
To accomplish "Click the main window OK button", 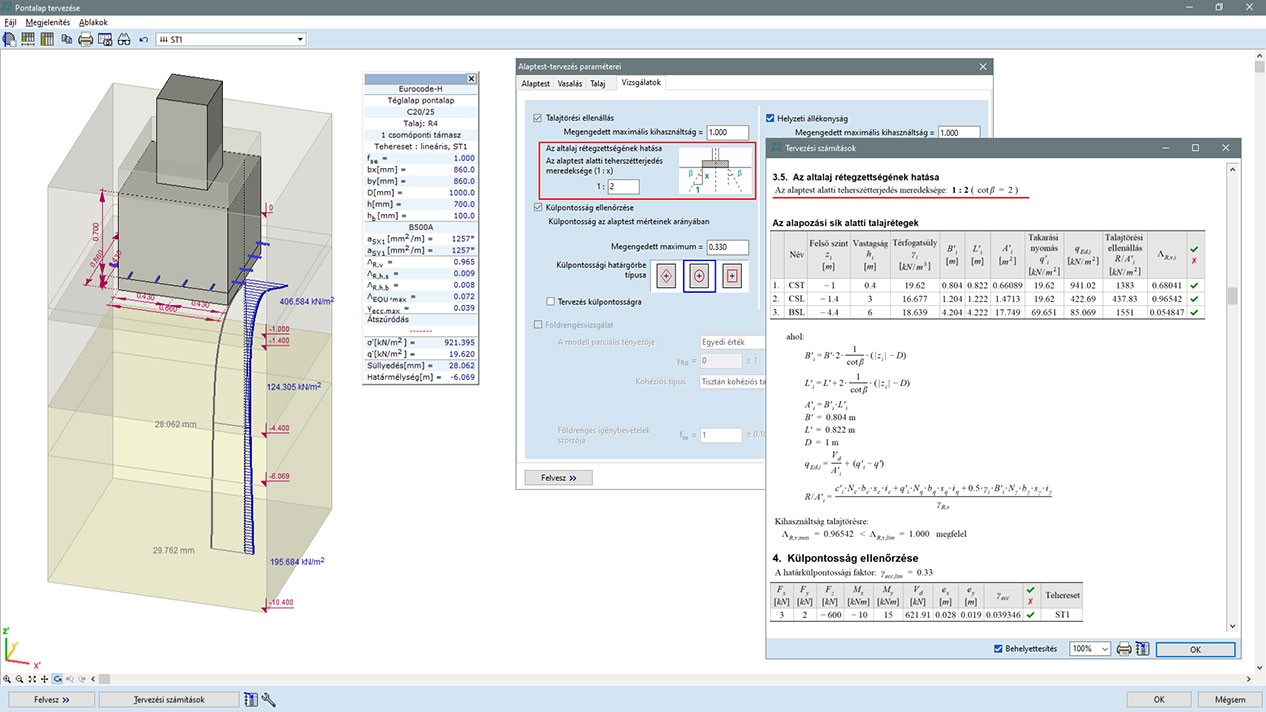I will coord(1158,700).
